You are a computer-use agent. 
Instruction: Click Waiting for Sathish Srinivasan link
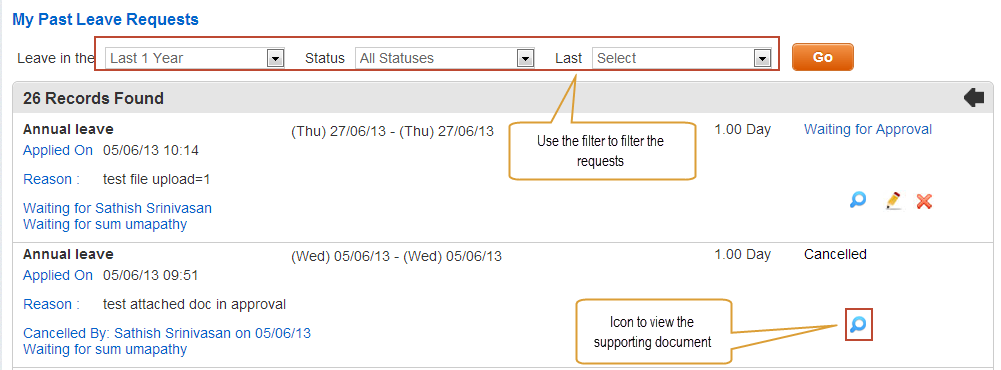[117, 208]
